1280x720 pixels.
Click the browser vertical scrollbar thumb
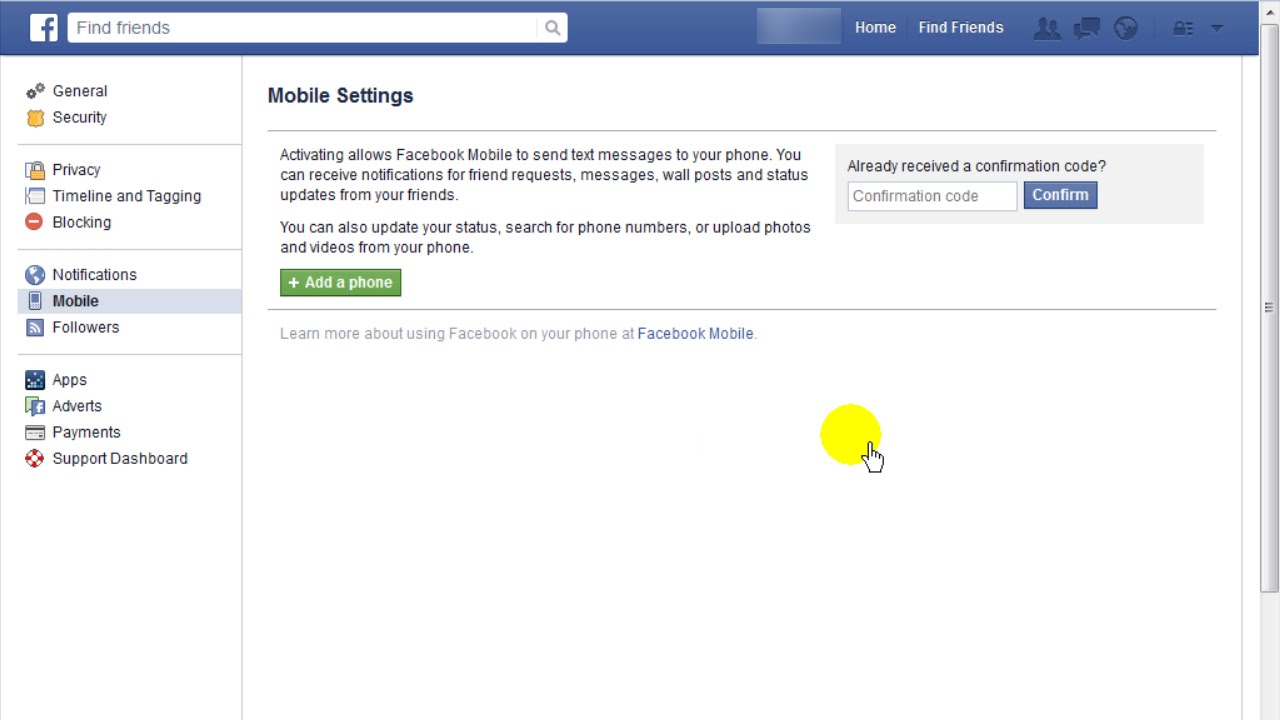coord(1269,307)
